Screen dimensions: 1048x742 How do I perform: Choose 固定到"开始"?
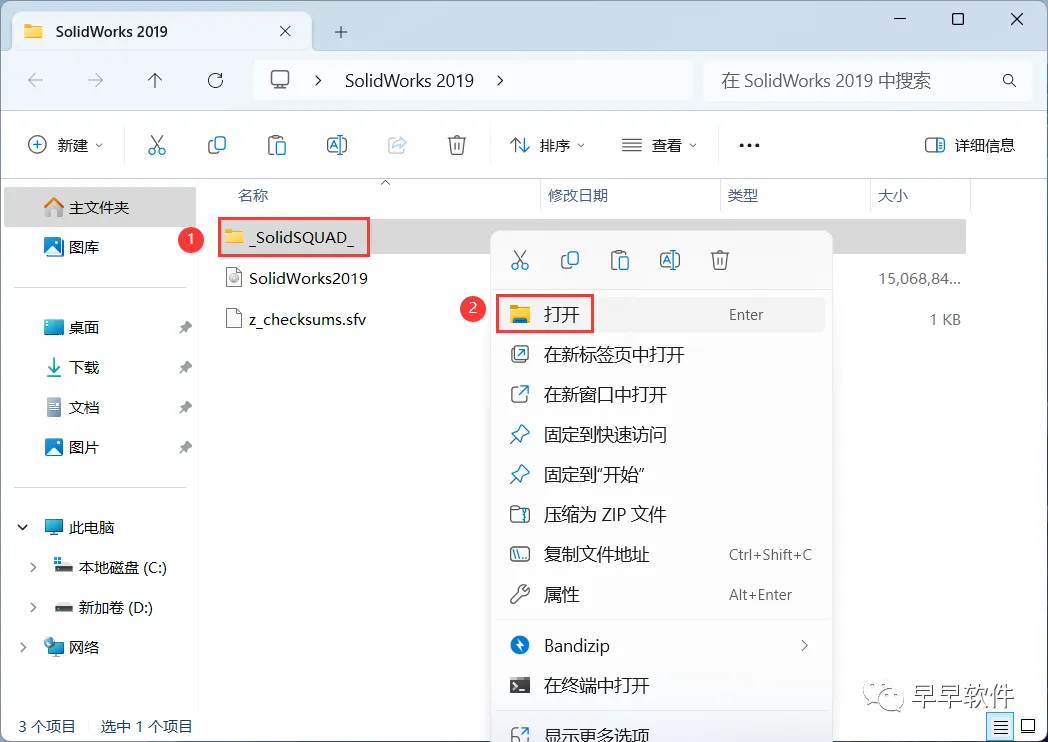pos(661,475)
